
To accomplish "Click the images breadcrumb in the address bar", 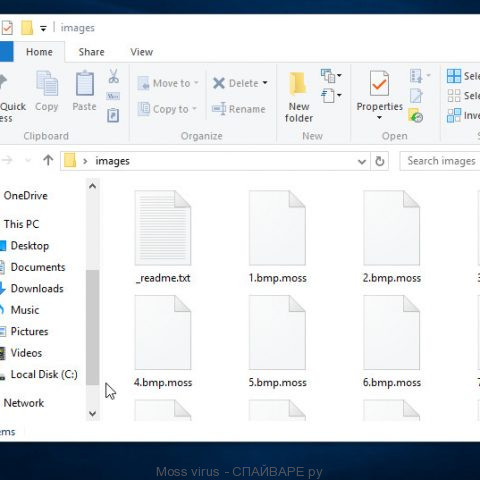I will (x=112, y=161).
